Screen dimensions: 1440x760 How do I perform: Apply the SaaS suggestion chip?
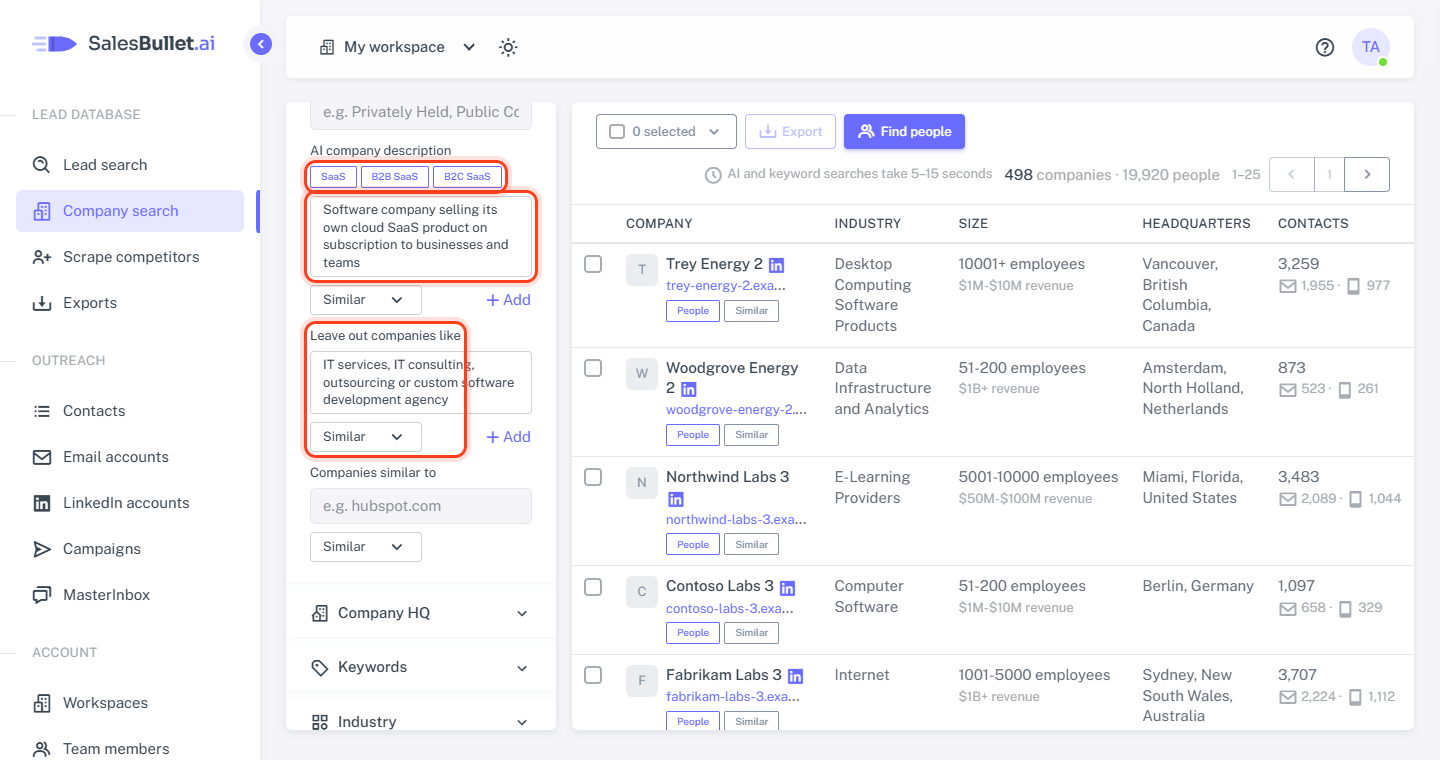[333, 177]
